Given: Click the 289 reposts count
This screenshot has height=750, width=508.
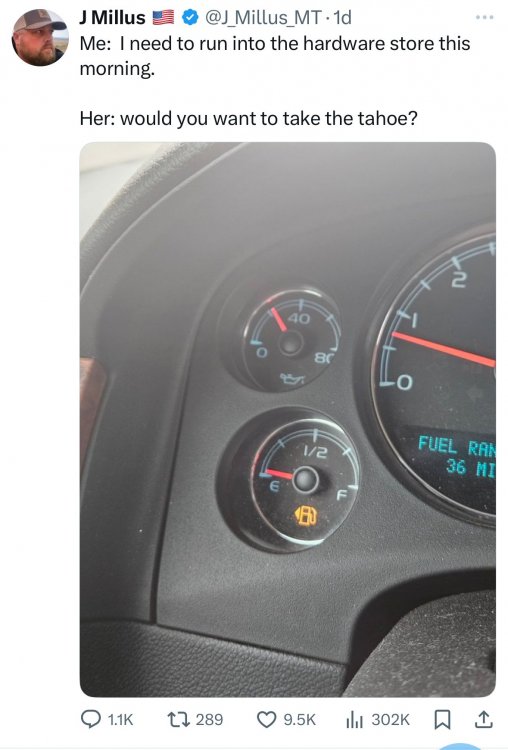Looking at the screenshot, I should click(209, 719).
